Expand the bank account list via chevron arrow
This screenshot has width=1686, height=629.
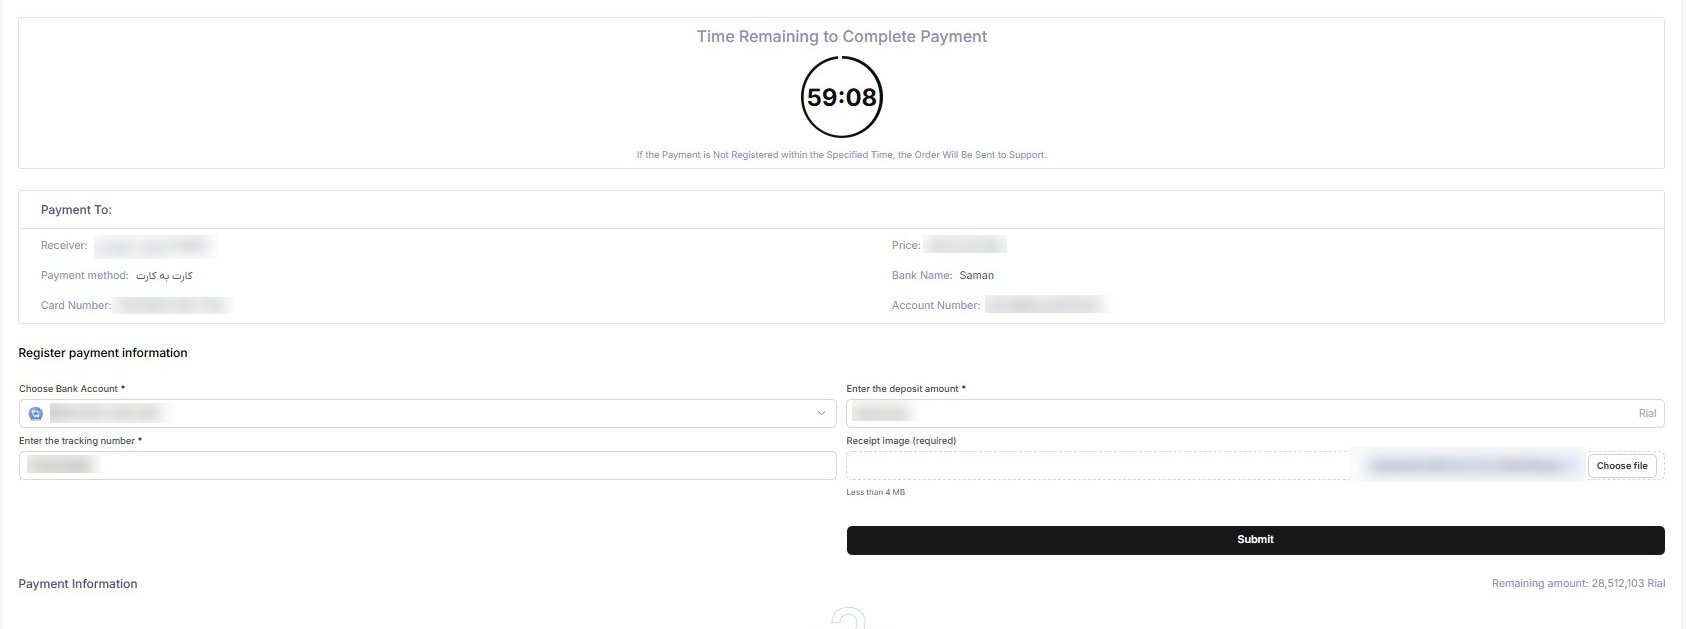tap(821, 413)
